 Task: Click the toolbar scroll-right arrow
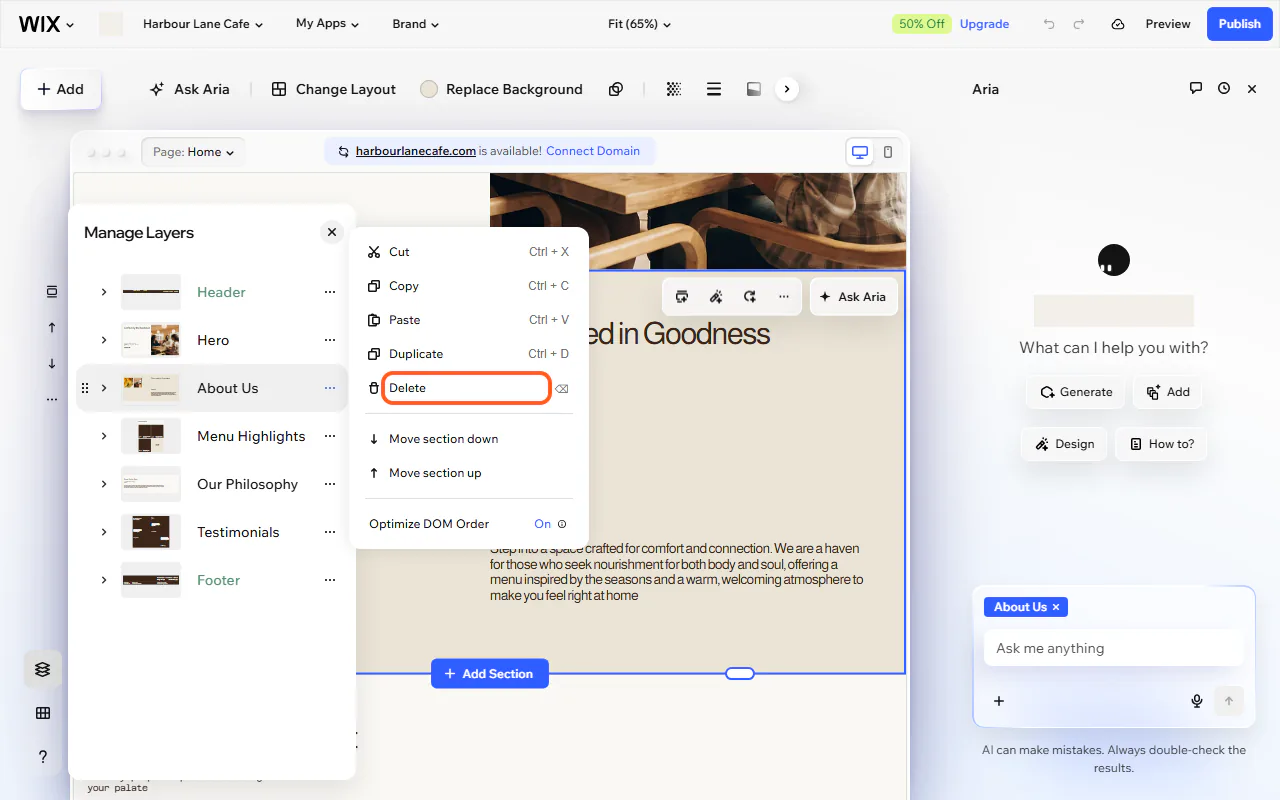(x=787, y=89)
